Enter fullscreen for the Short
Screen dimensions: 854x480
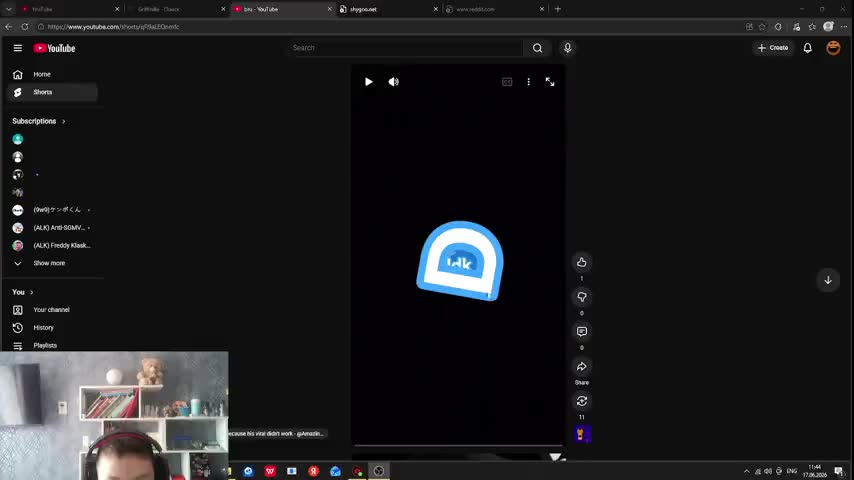(550, 82)
